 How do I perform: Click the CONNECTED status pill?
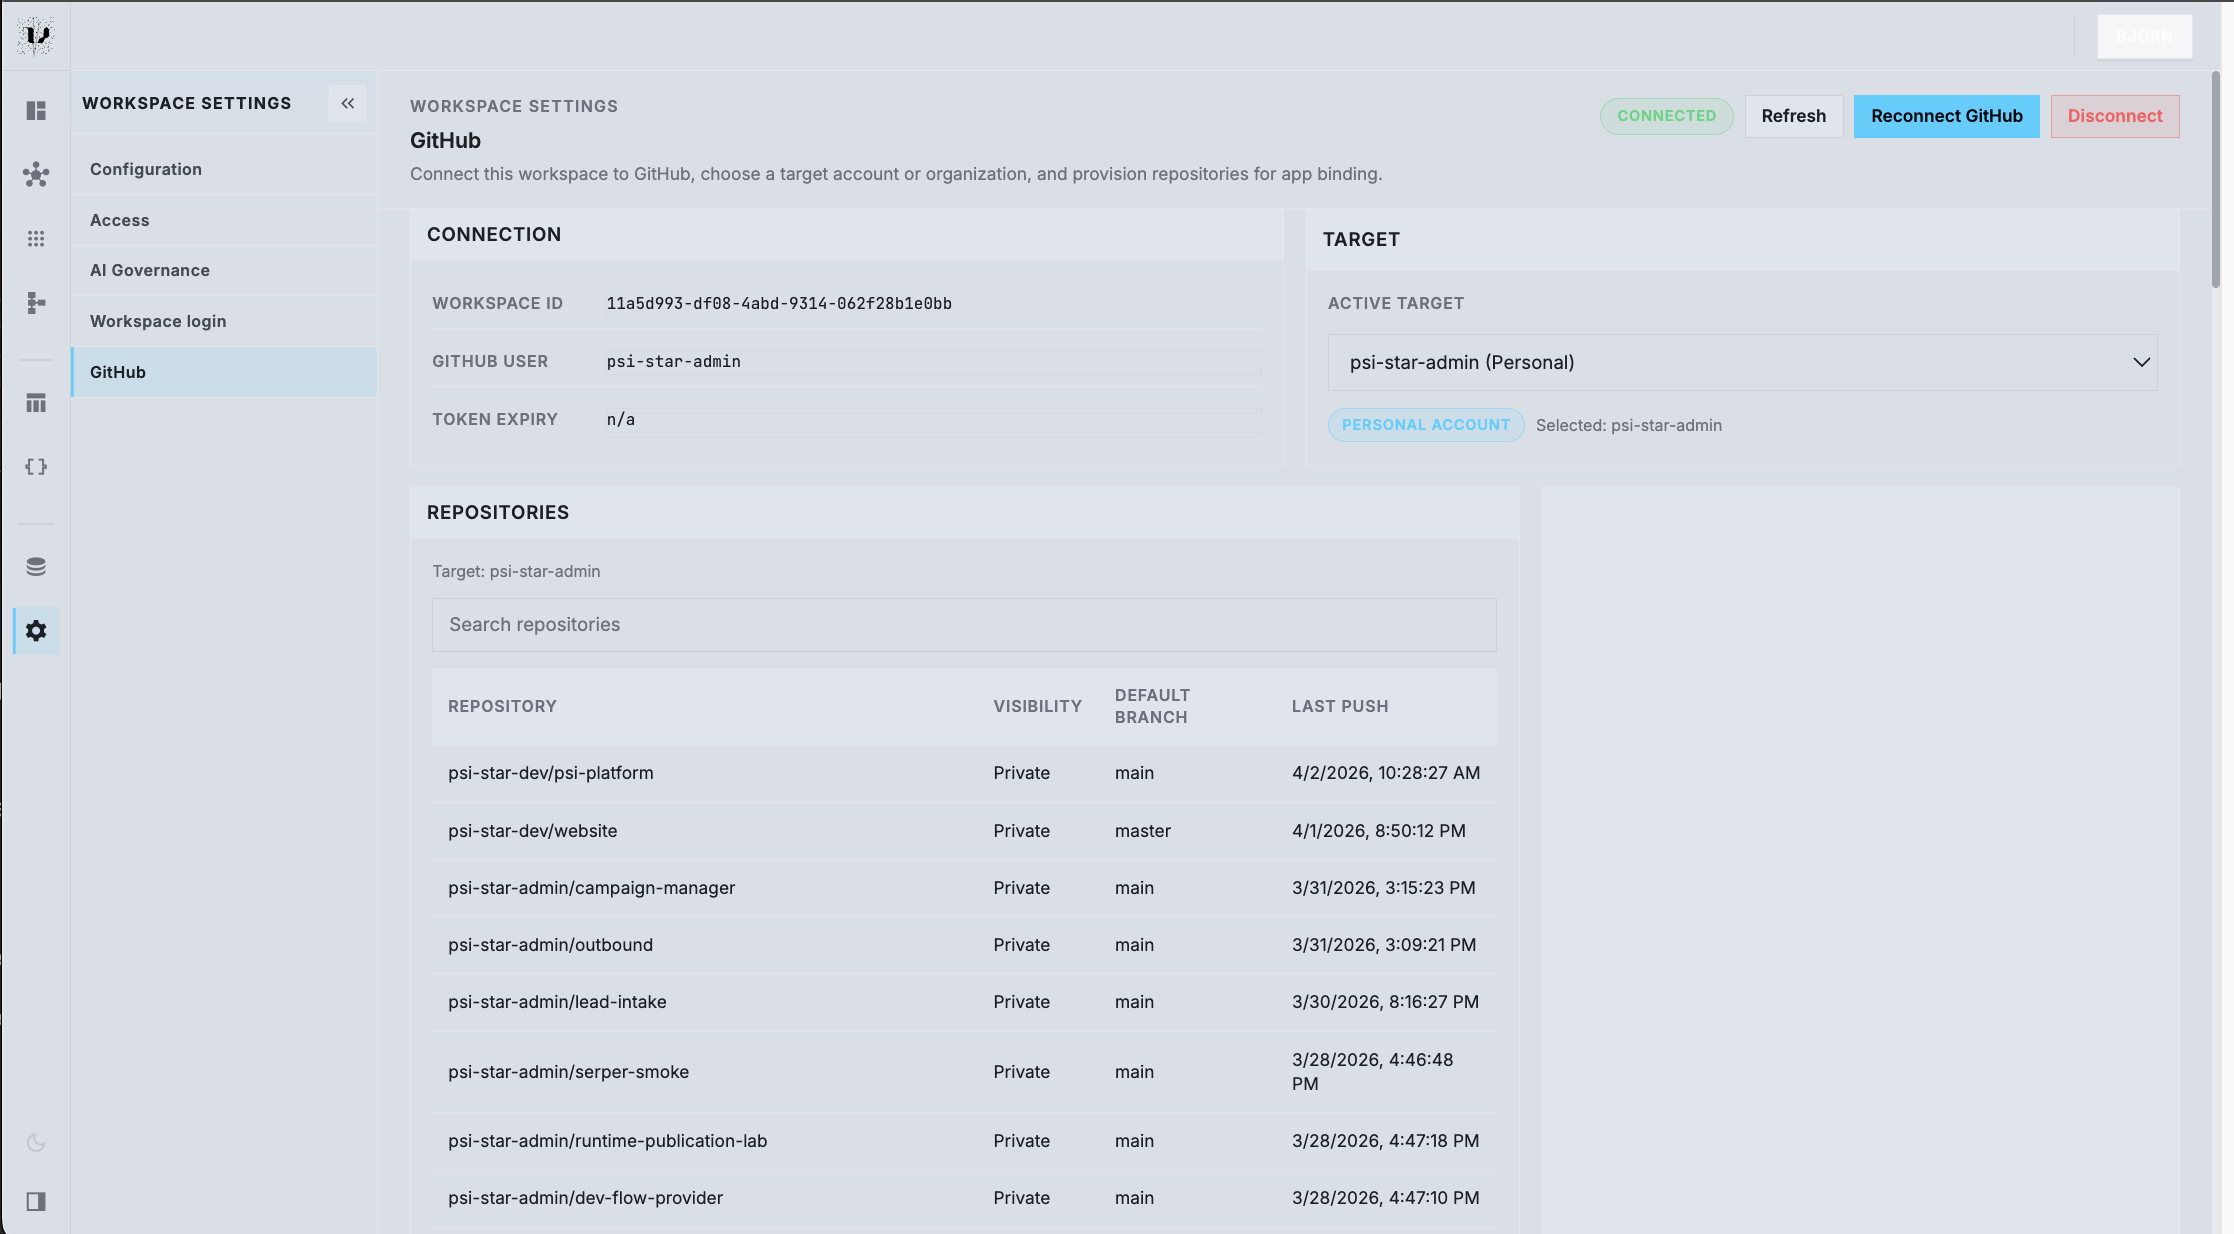tap(1666, 116)
